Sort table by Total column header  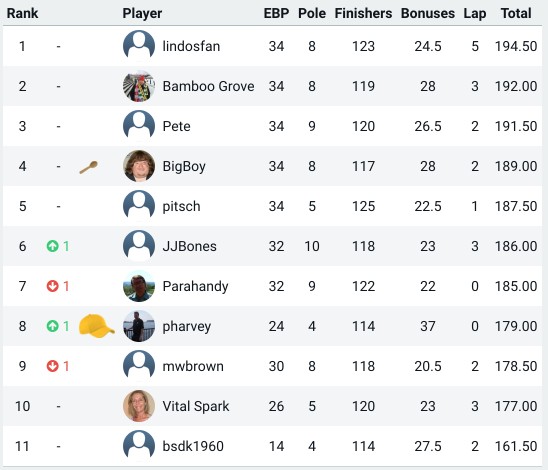pos(516,13)
